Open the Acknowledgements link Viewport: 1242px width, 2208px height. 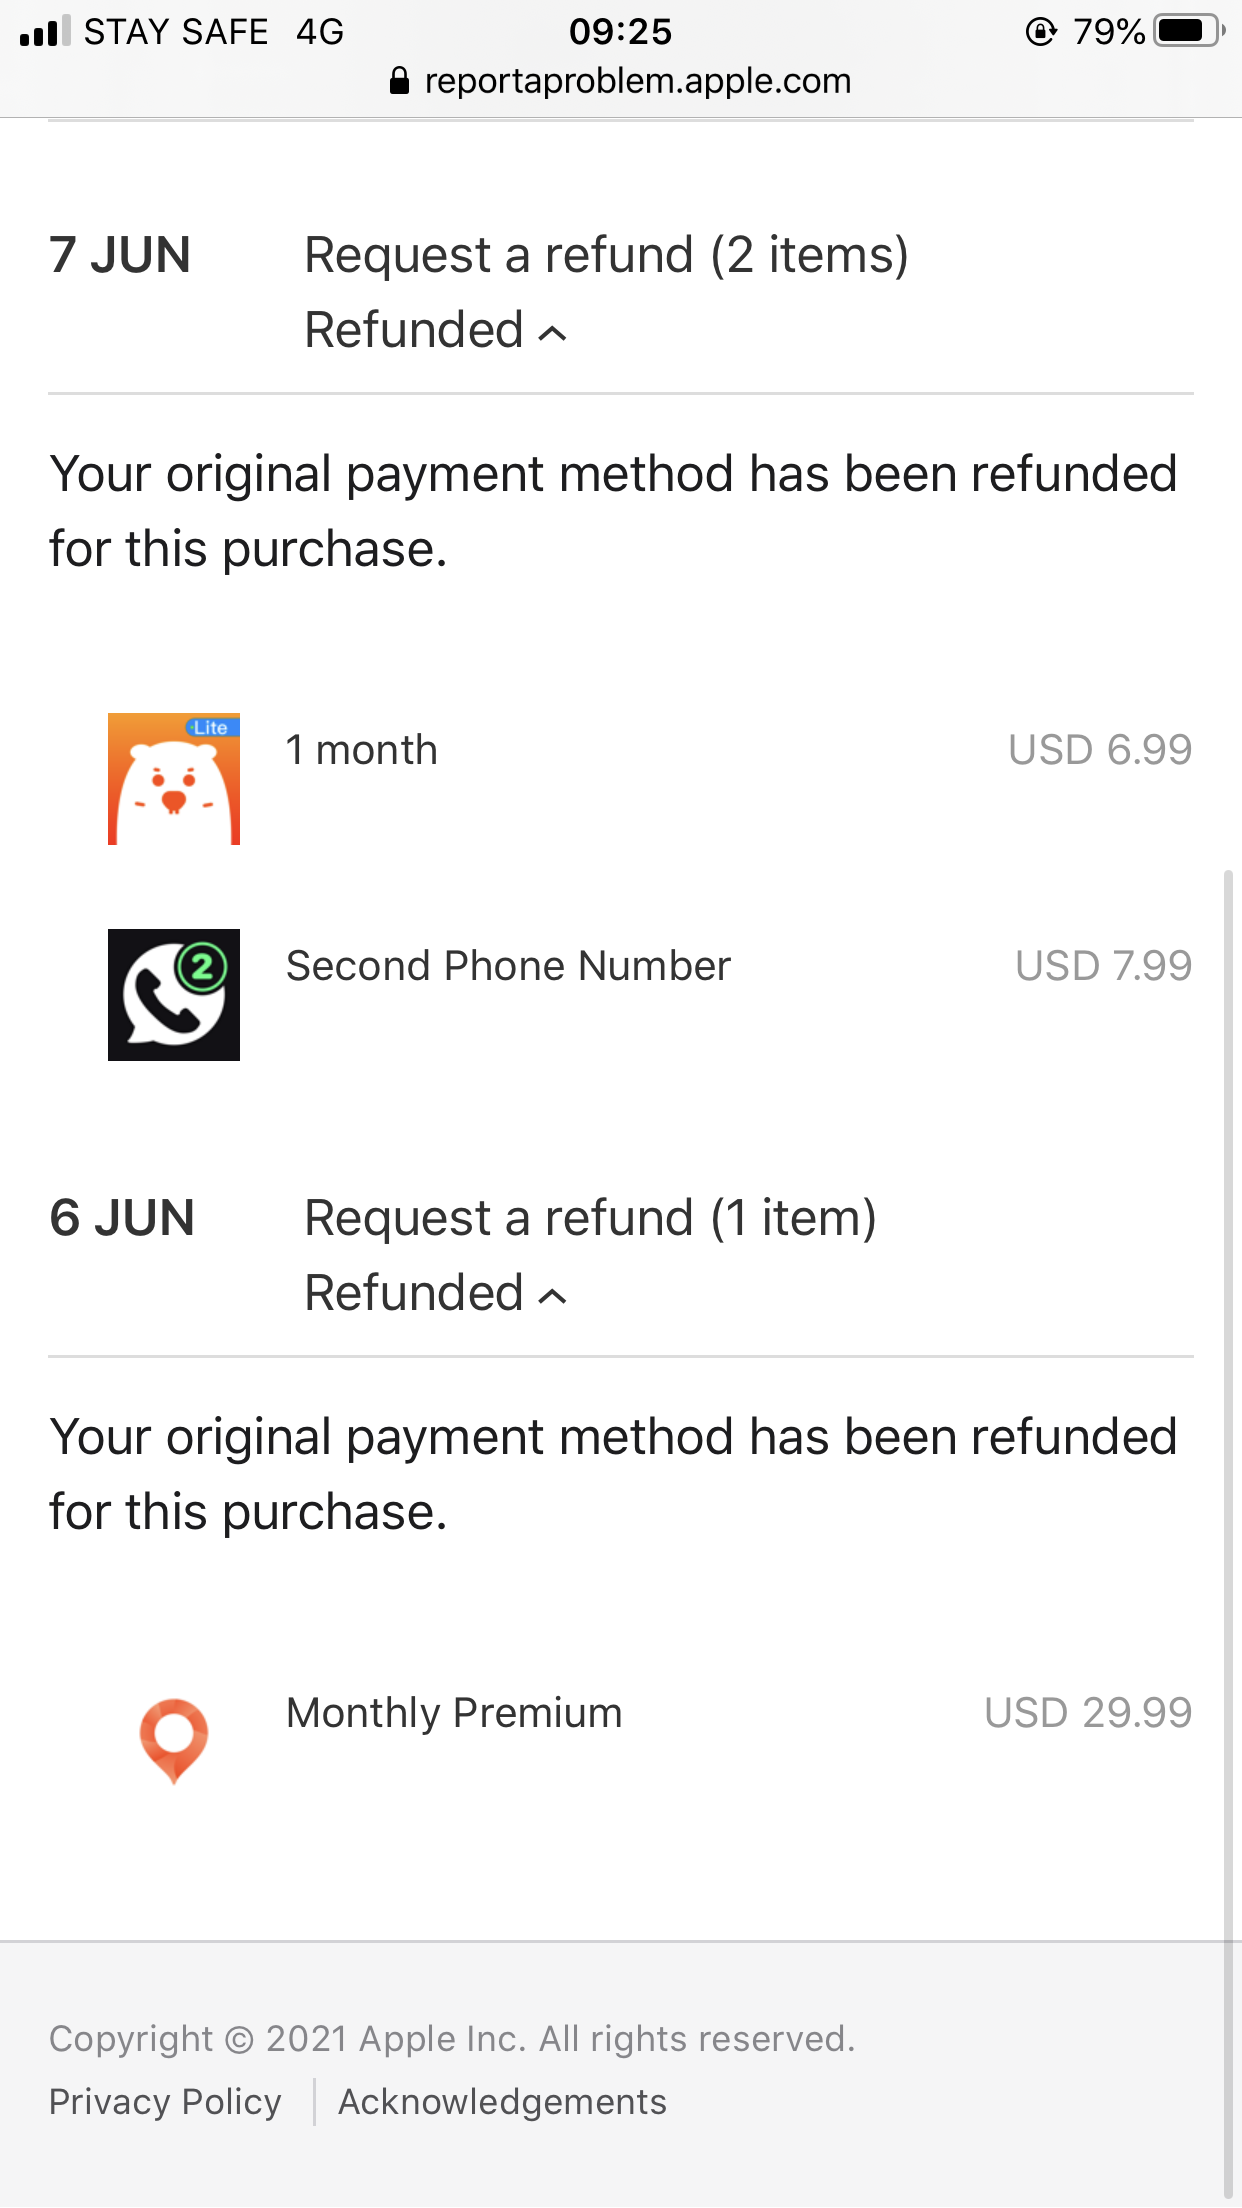coord(502,2102)
